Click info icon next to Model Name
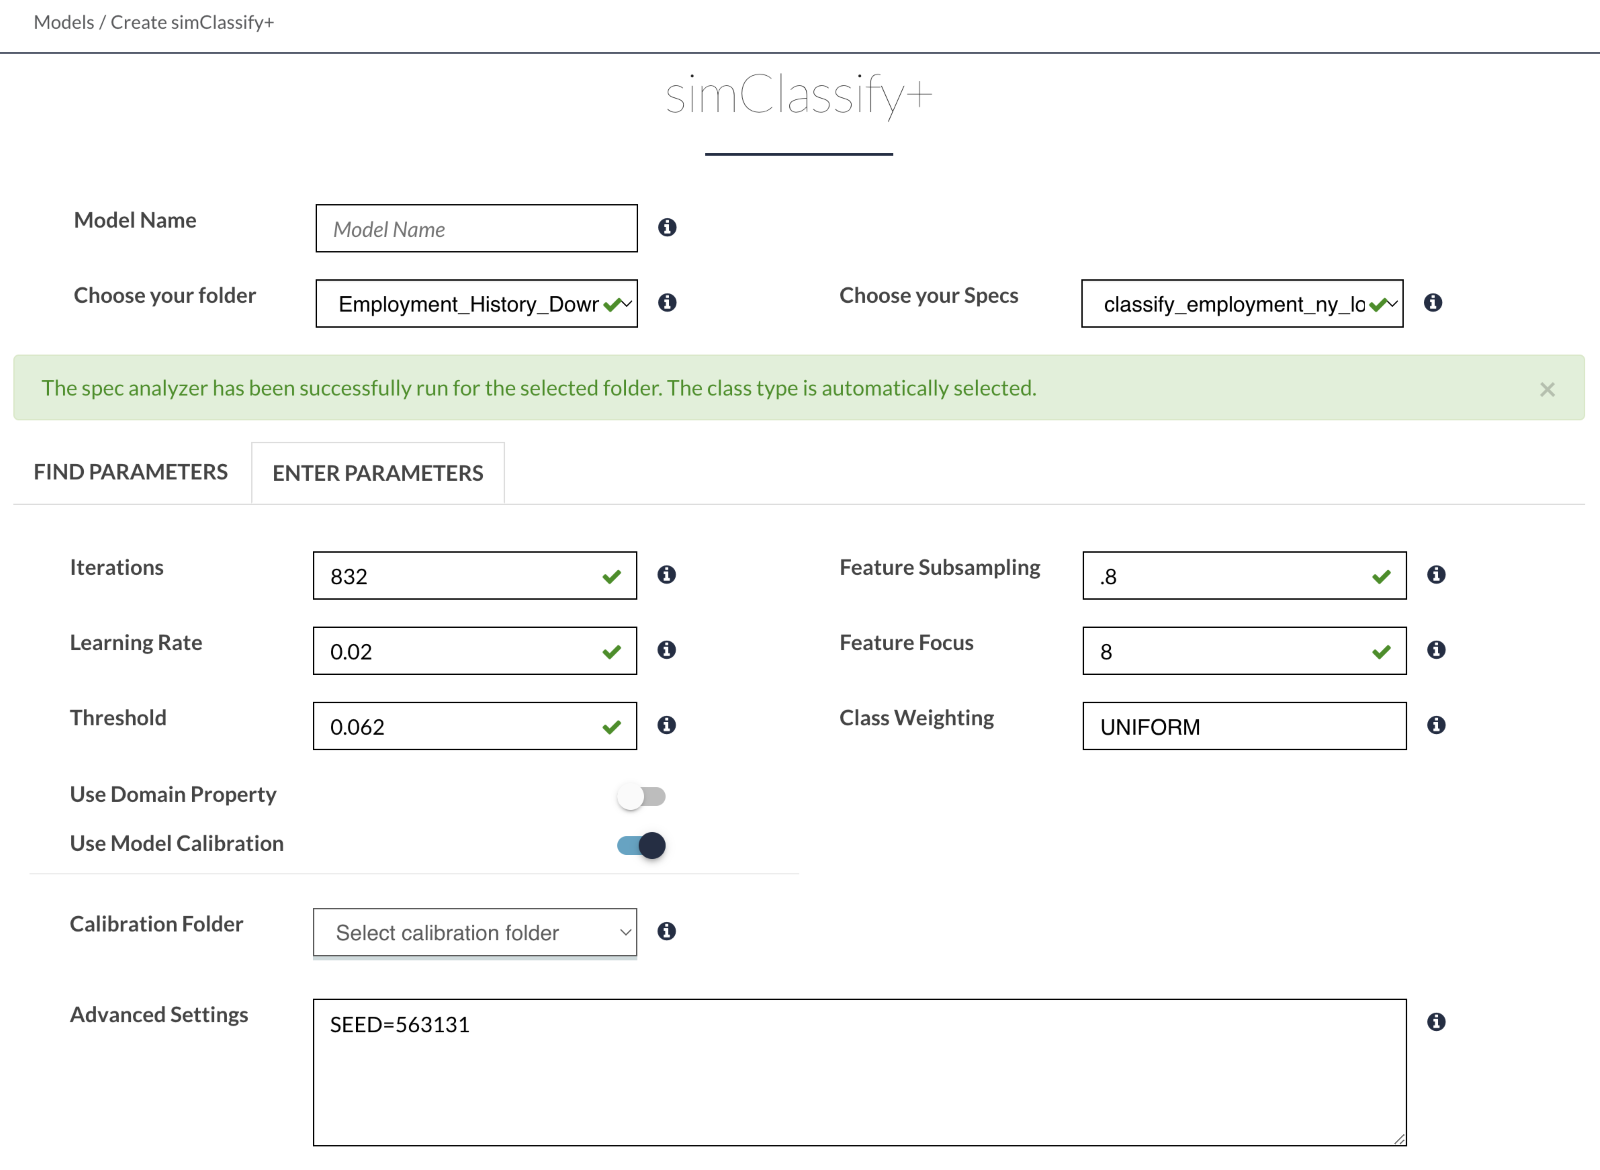Image resolution: width=1600 pixels, height=1170 pixels. point(667,228)
